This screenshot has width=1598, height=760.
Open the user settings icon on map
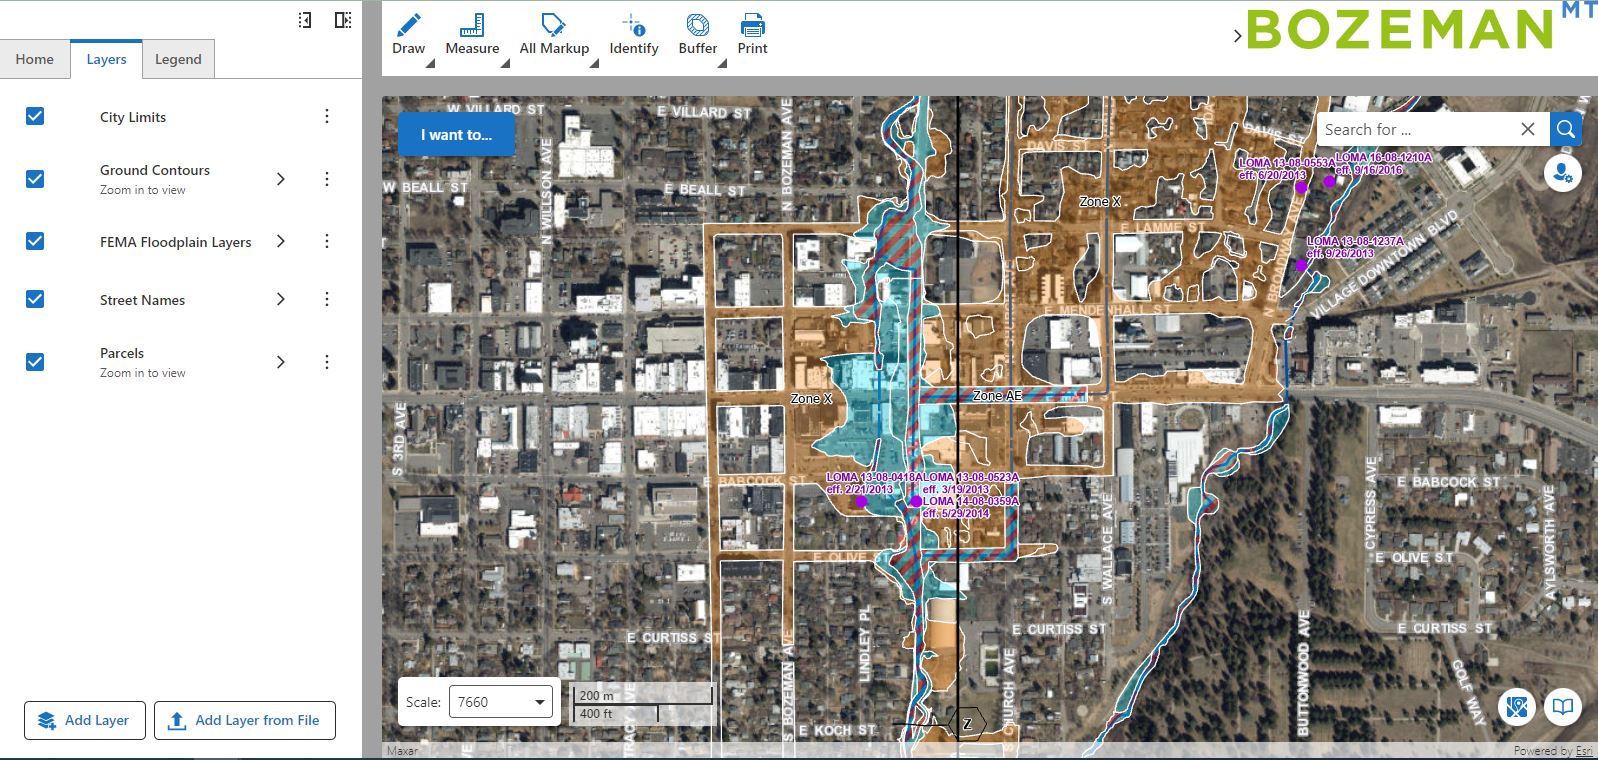(x=1562, y=173)
